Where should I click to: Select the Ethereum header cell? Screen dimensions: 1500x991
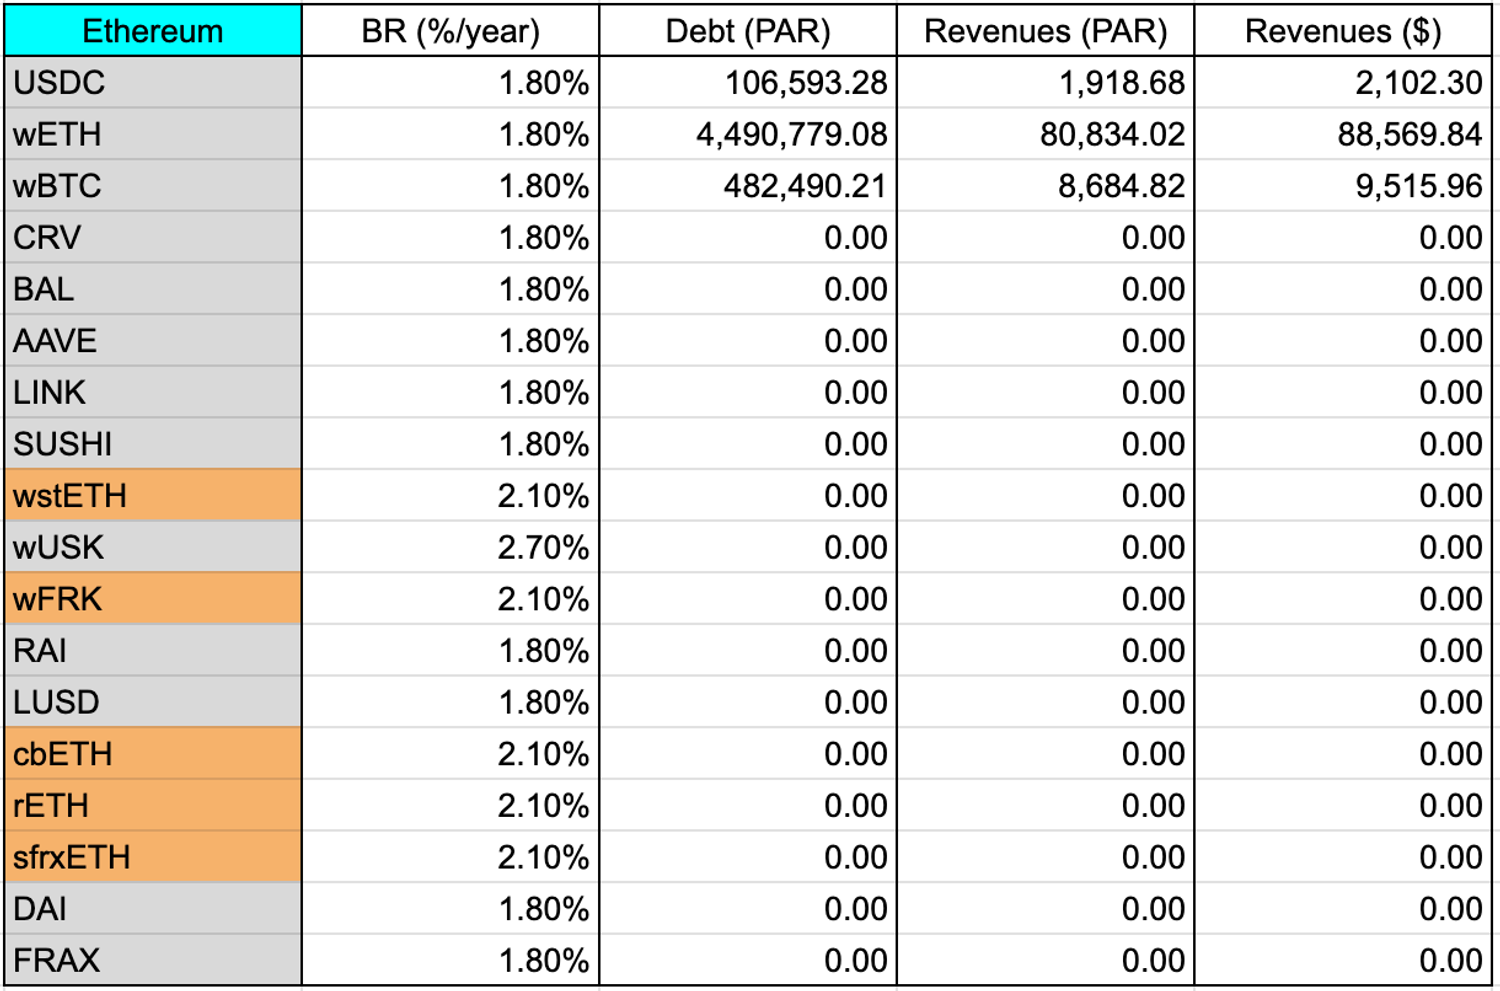pos(153,30)
